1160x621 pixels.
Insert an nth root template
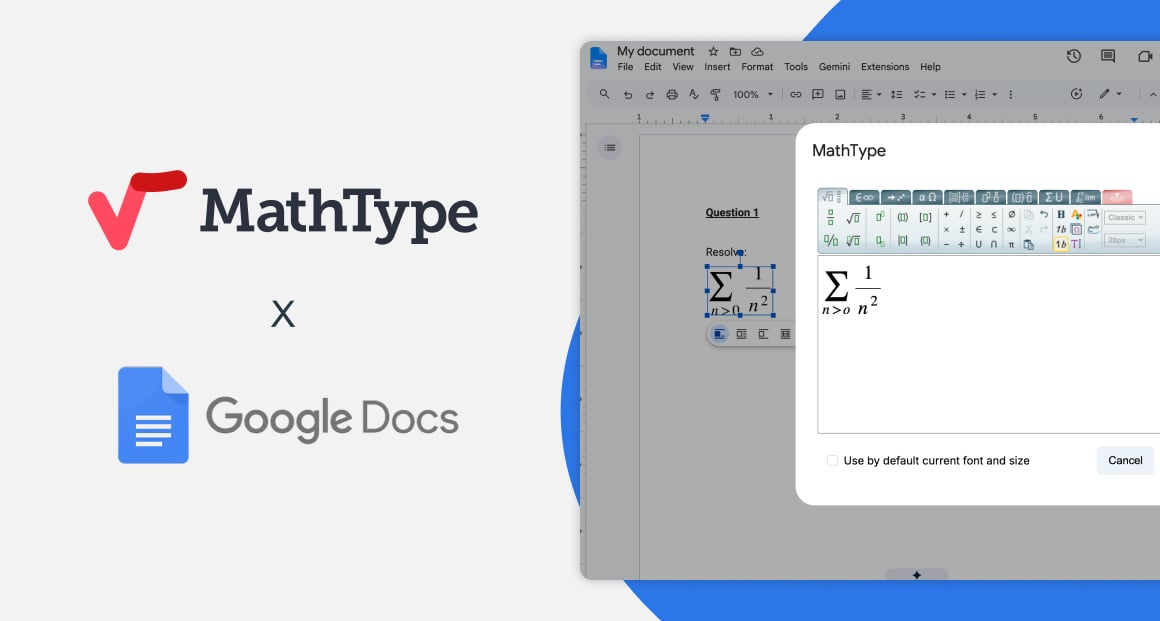(854, 241)
